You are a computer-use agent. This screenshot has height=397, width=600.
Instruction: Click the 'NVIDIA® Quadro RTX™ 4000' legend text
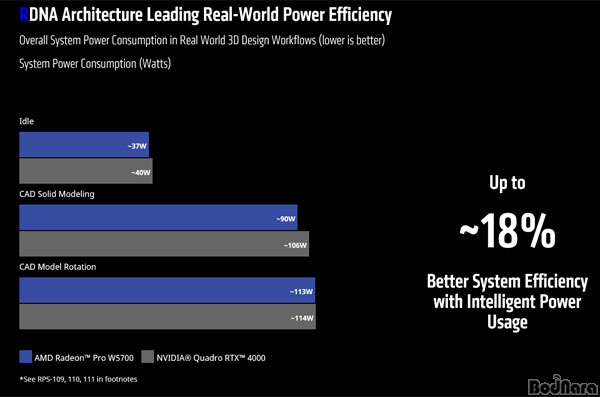tap(211, 358)
